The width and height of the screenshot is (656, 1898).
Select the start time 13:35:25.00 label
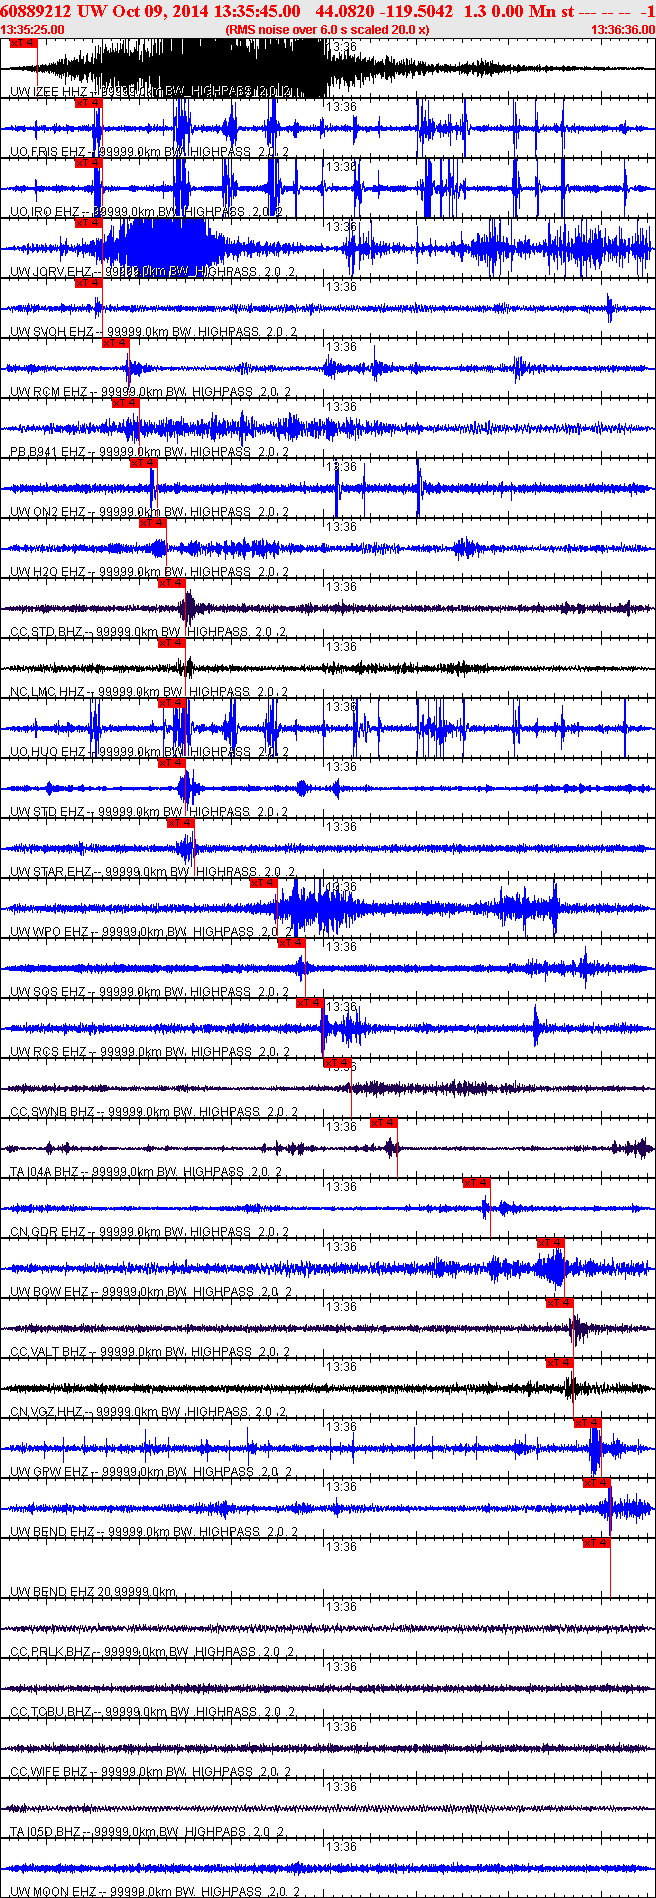click(33, 30)
